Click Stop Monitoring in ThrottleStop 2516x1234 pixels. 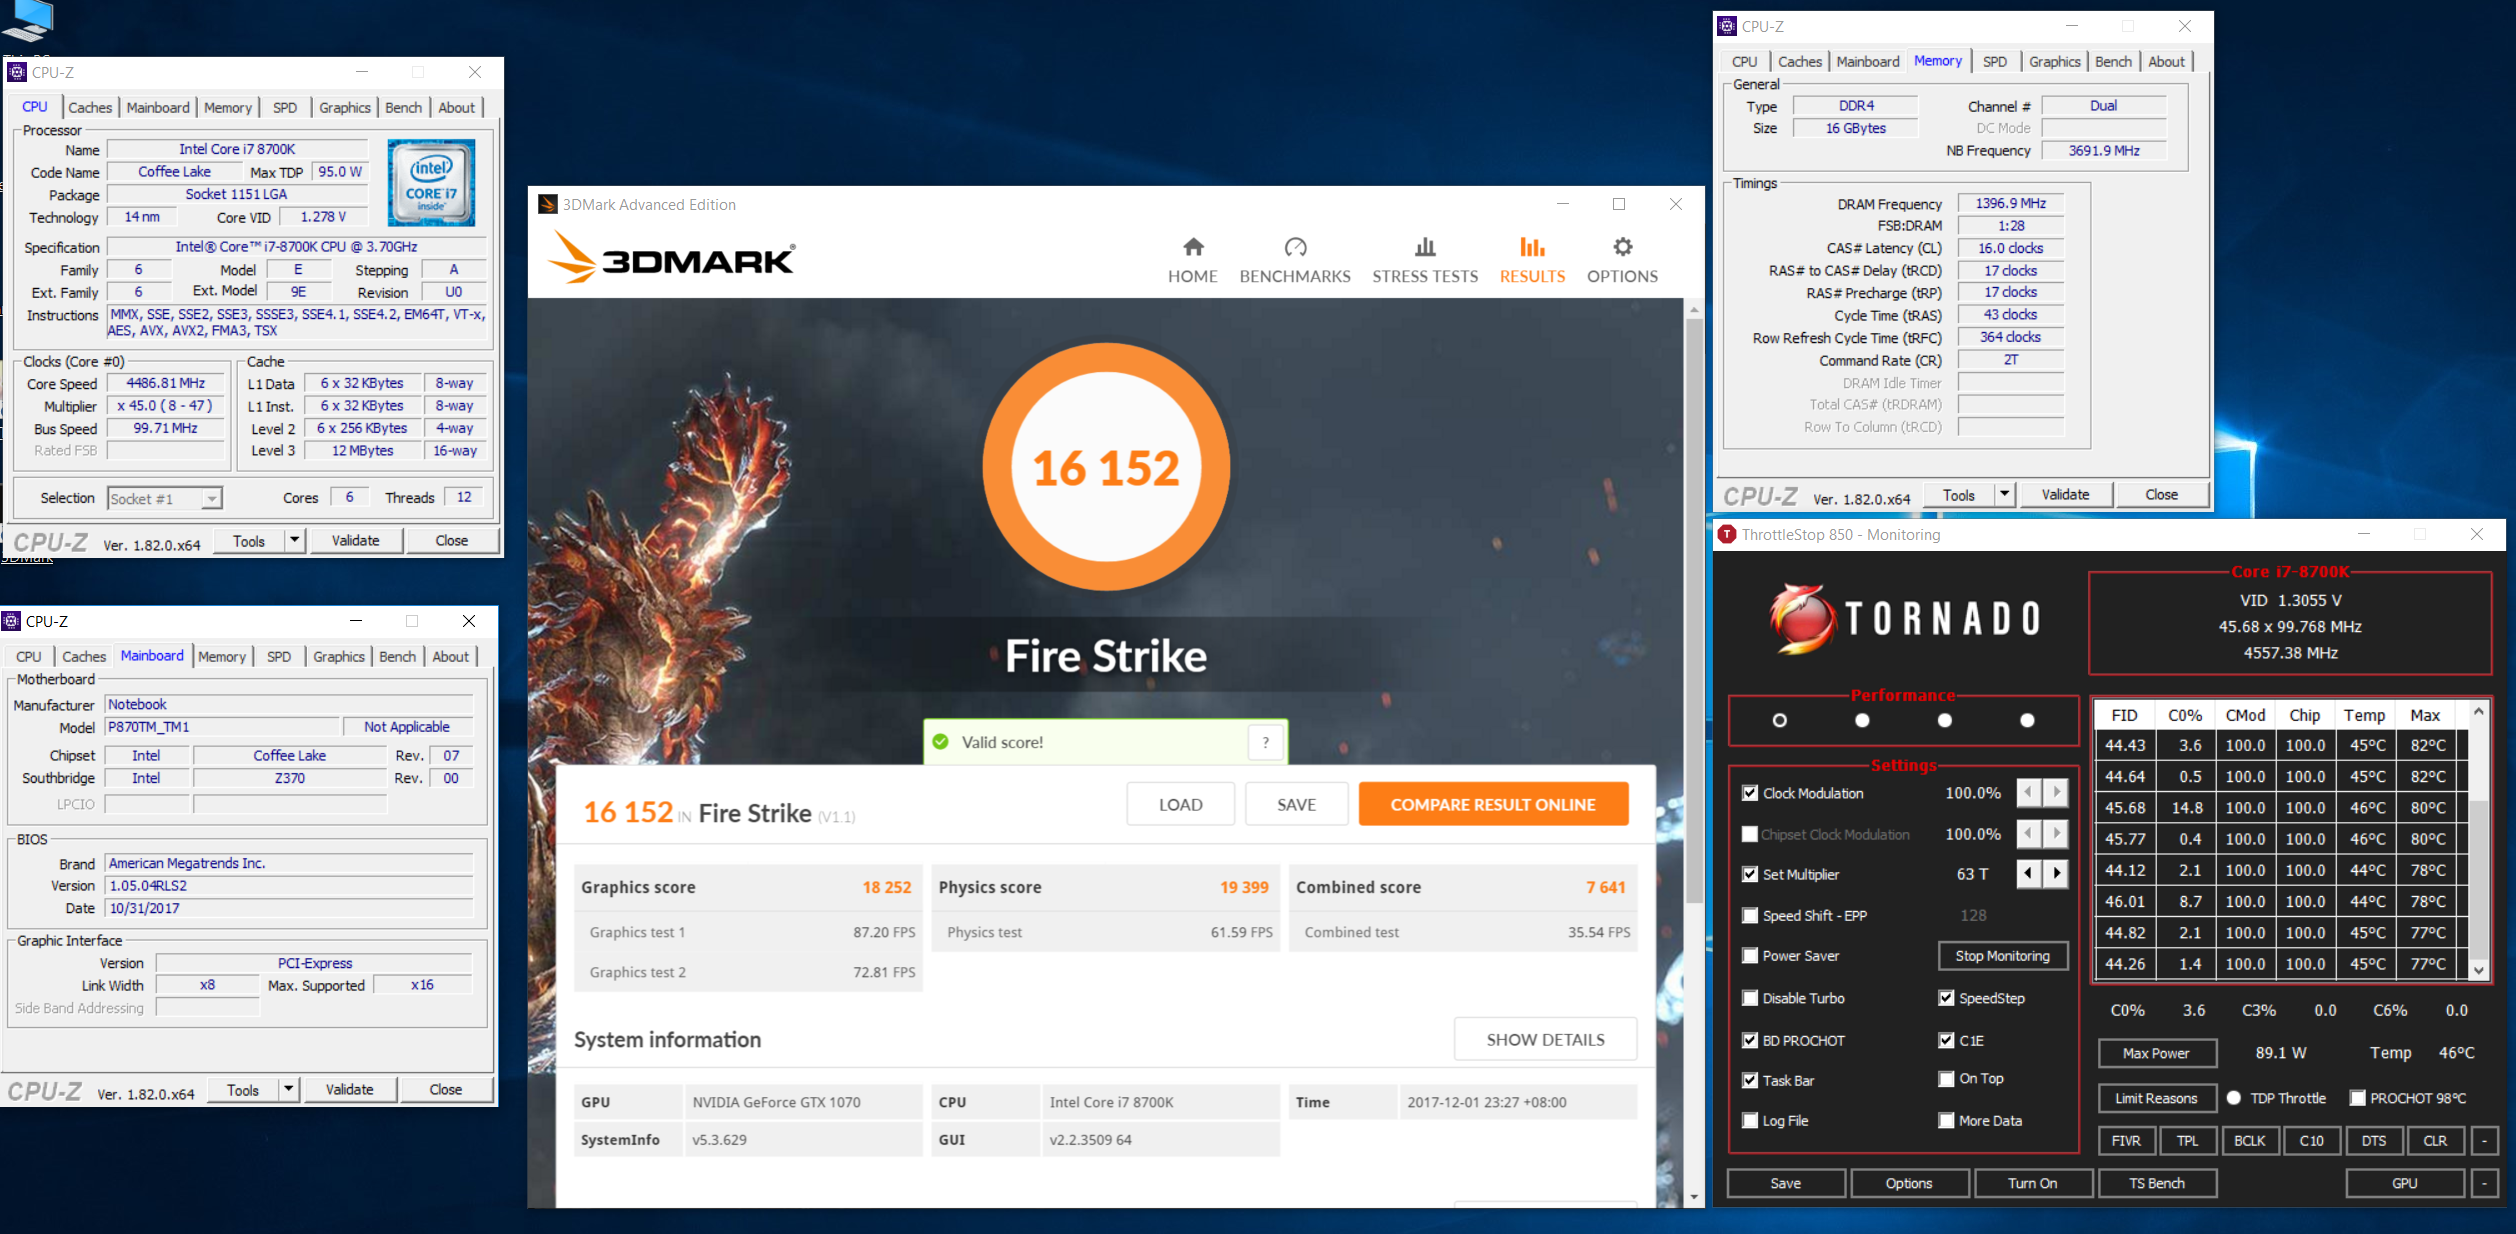[x=2002, y=956]
